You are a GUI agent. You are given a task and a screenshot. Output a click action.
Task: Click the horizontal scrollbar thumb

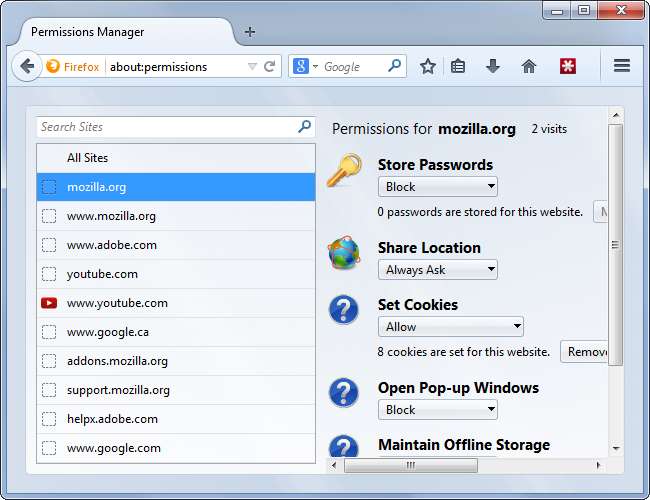(412, 465)
